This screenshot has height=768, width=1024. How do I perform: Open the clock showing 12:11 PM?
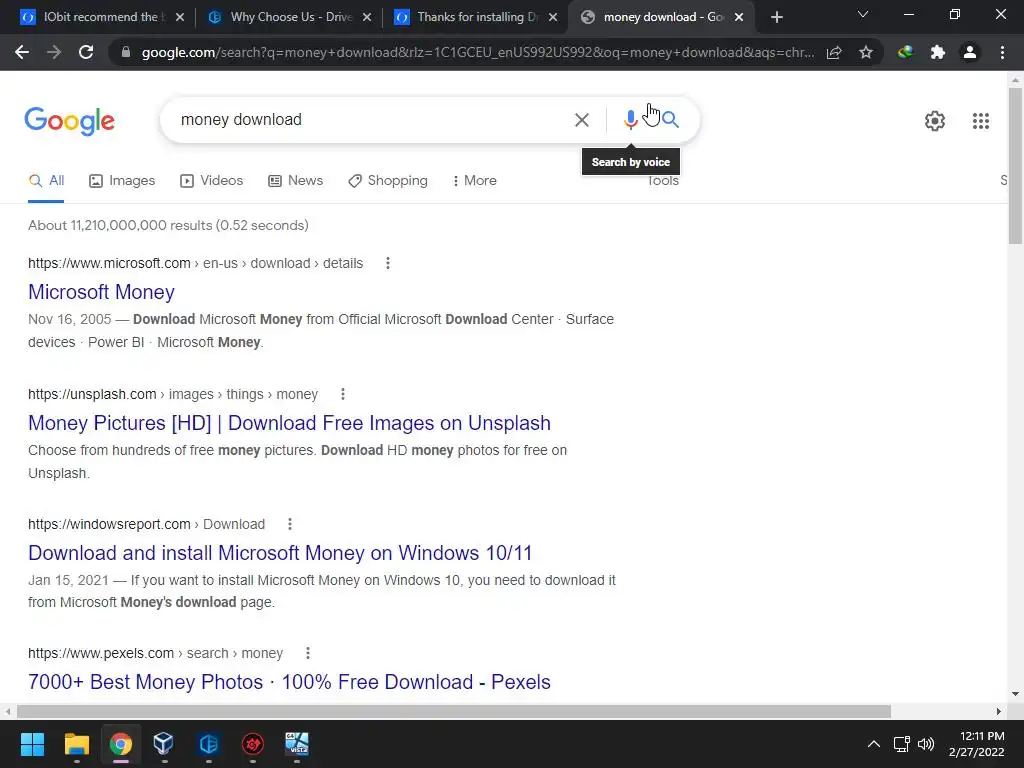coord(976,744)
